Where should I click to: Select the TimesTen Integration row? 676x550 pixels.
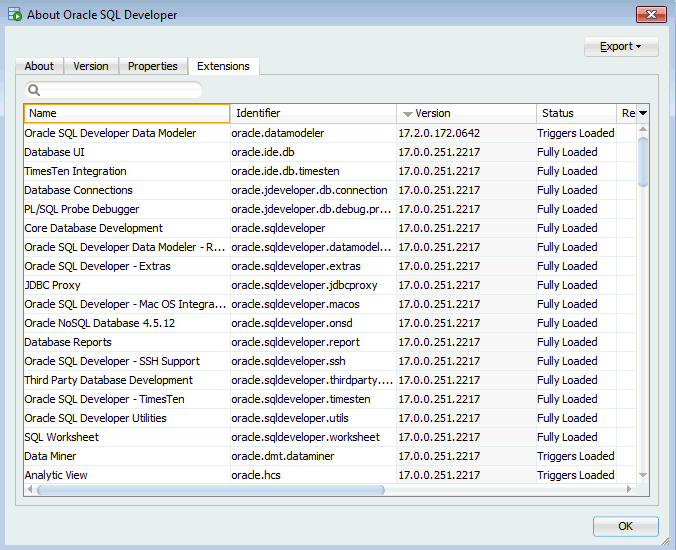click(x=330, y=171)
